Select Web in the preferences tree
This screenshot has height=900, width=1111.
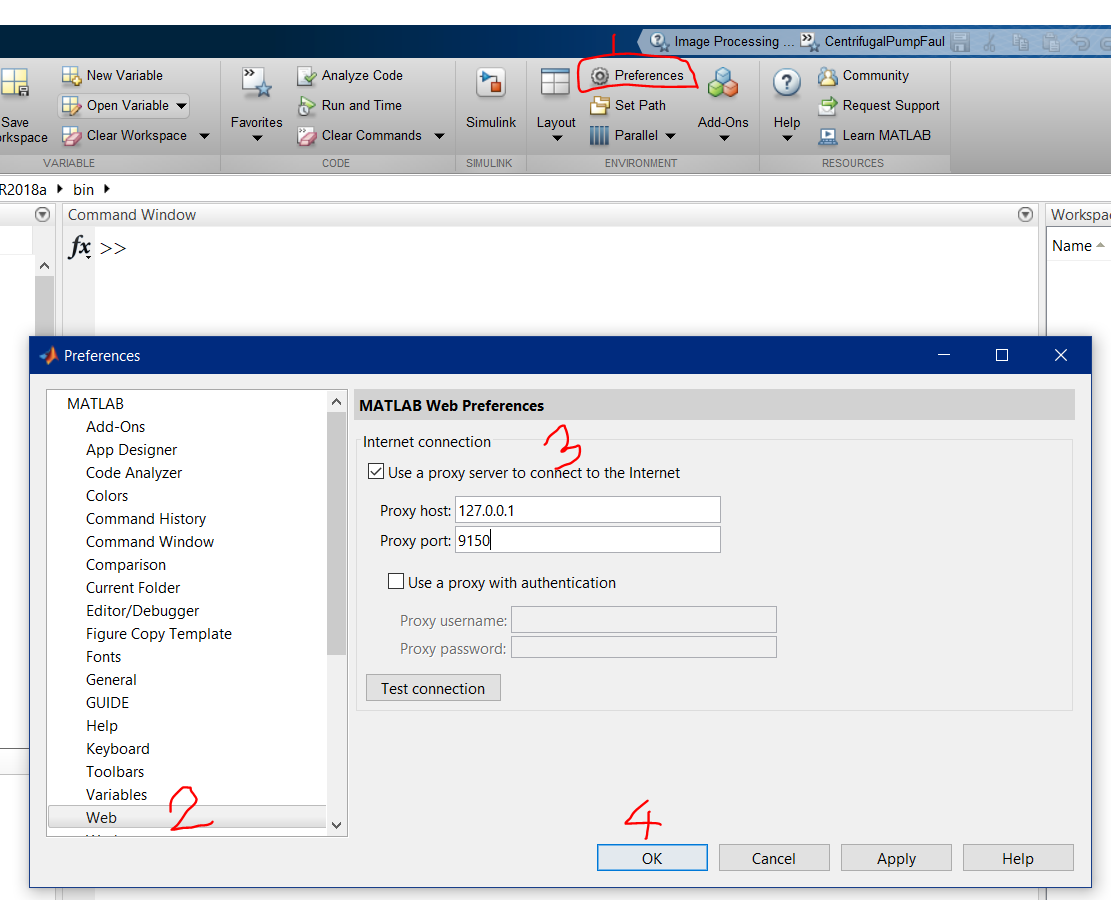[187, 817]
